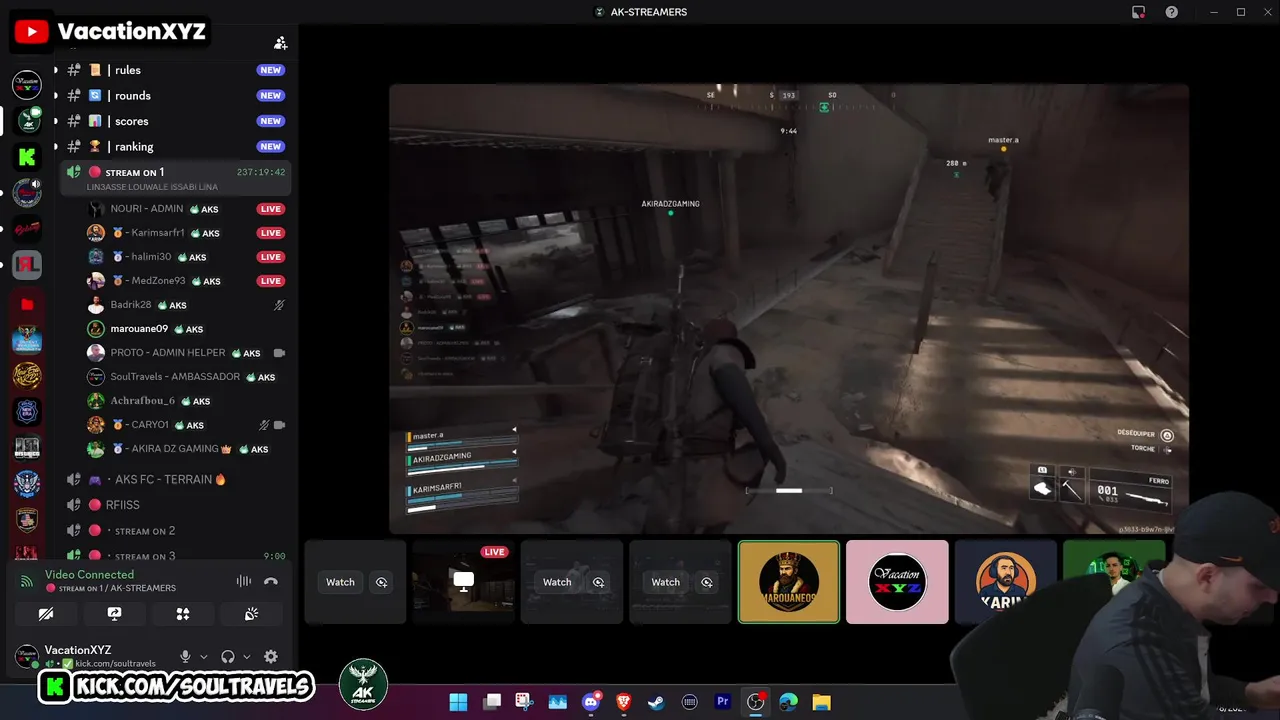
Task: Click the third stream tile's Watch button
Action: point(557,582)
